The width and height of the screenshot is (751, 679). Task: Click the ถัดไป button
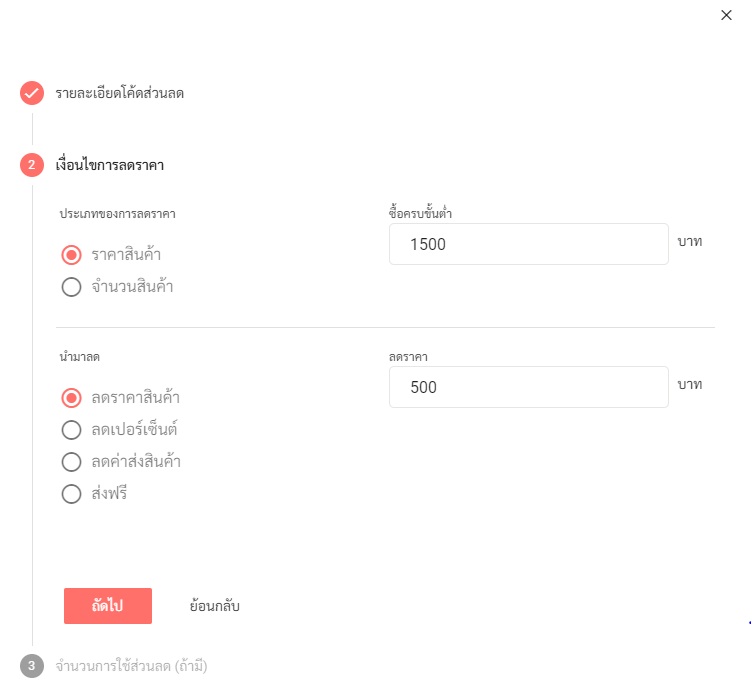108,606
